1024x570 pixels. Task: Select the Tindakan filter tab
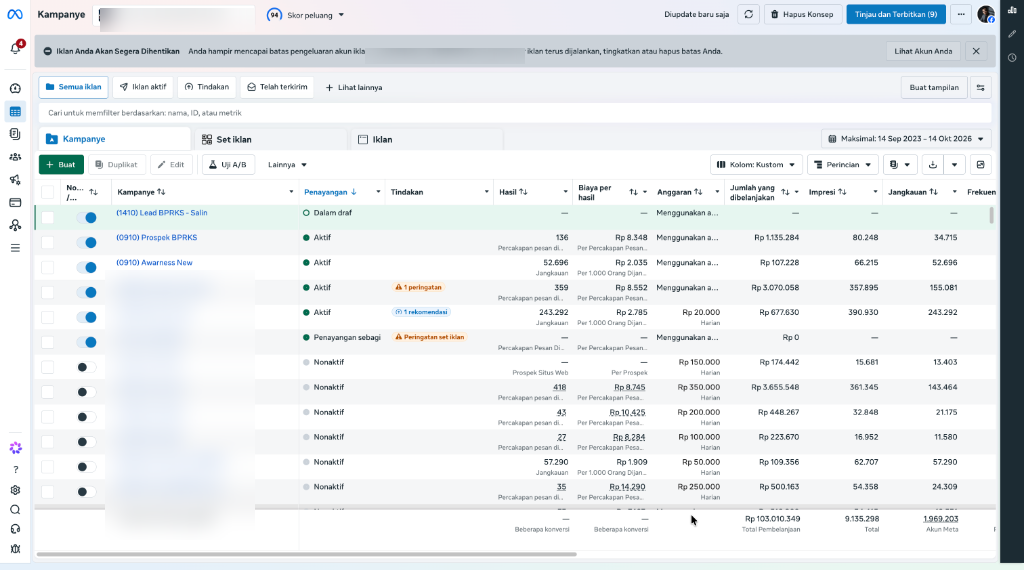pyautogui.click(x=207, y=87)
